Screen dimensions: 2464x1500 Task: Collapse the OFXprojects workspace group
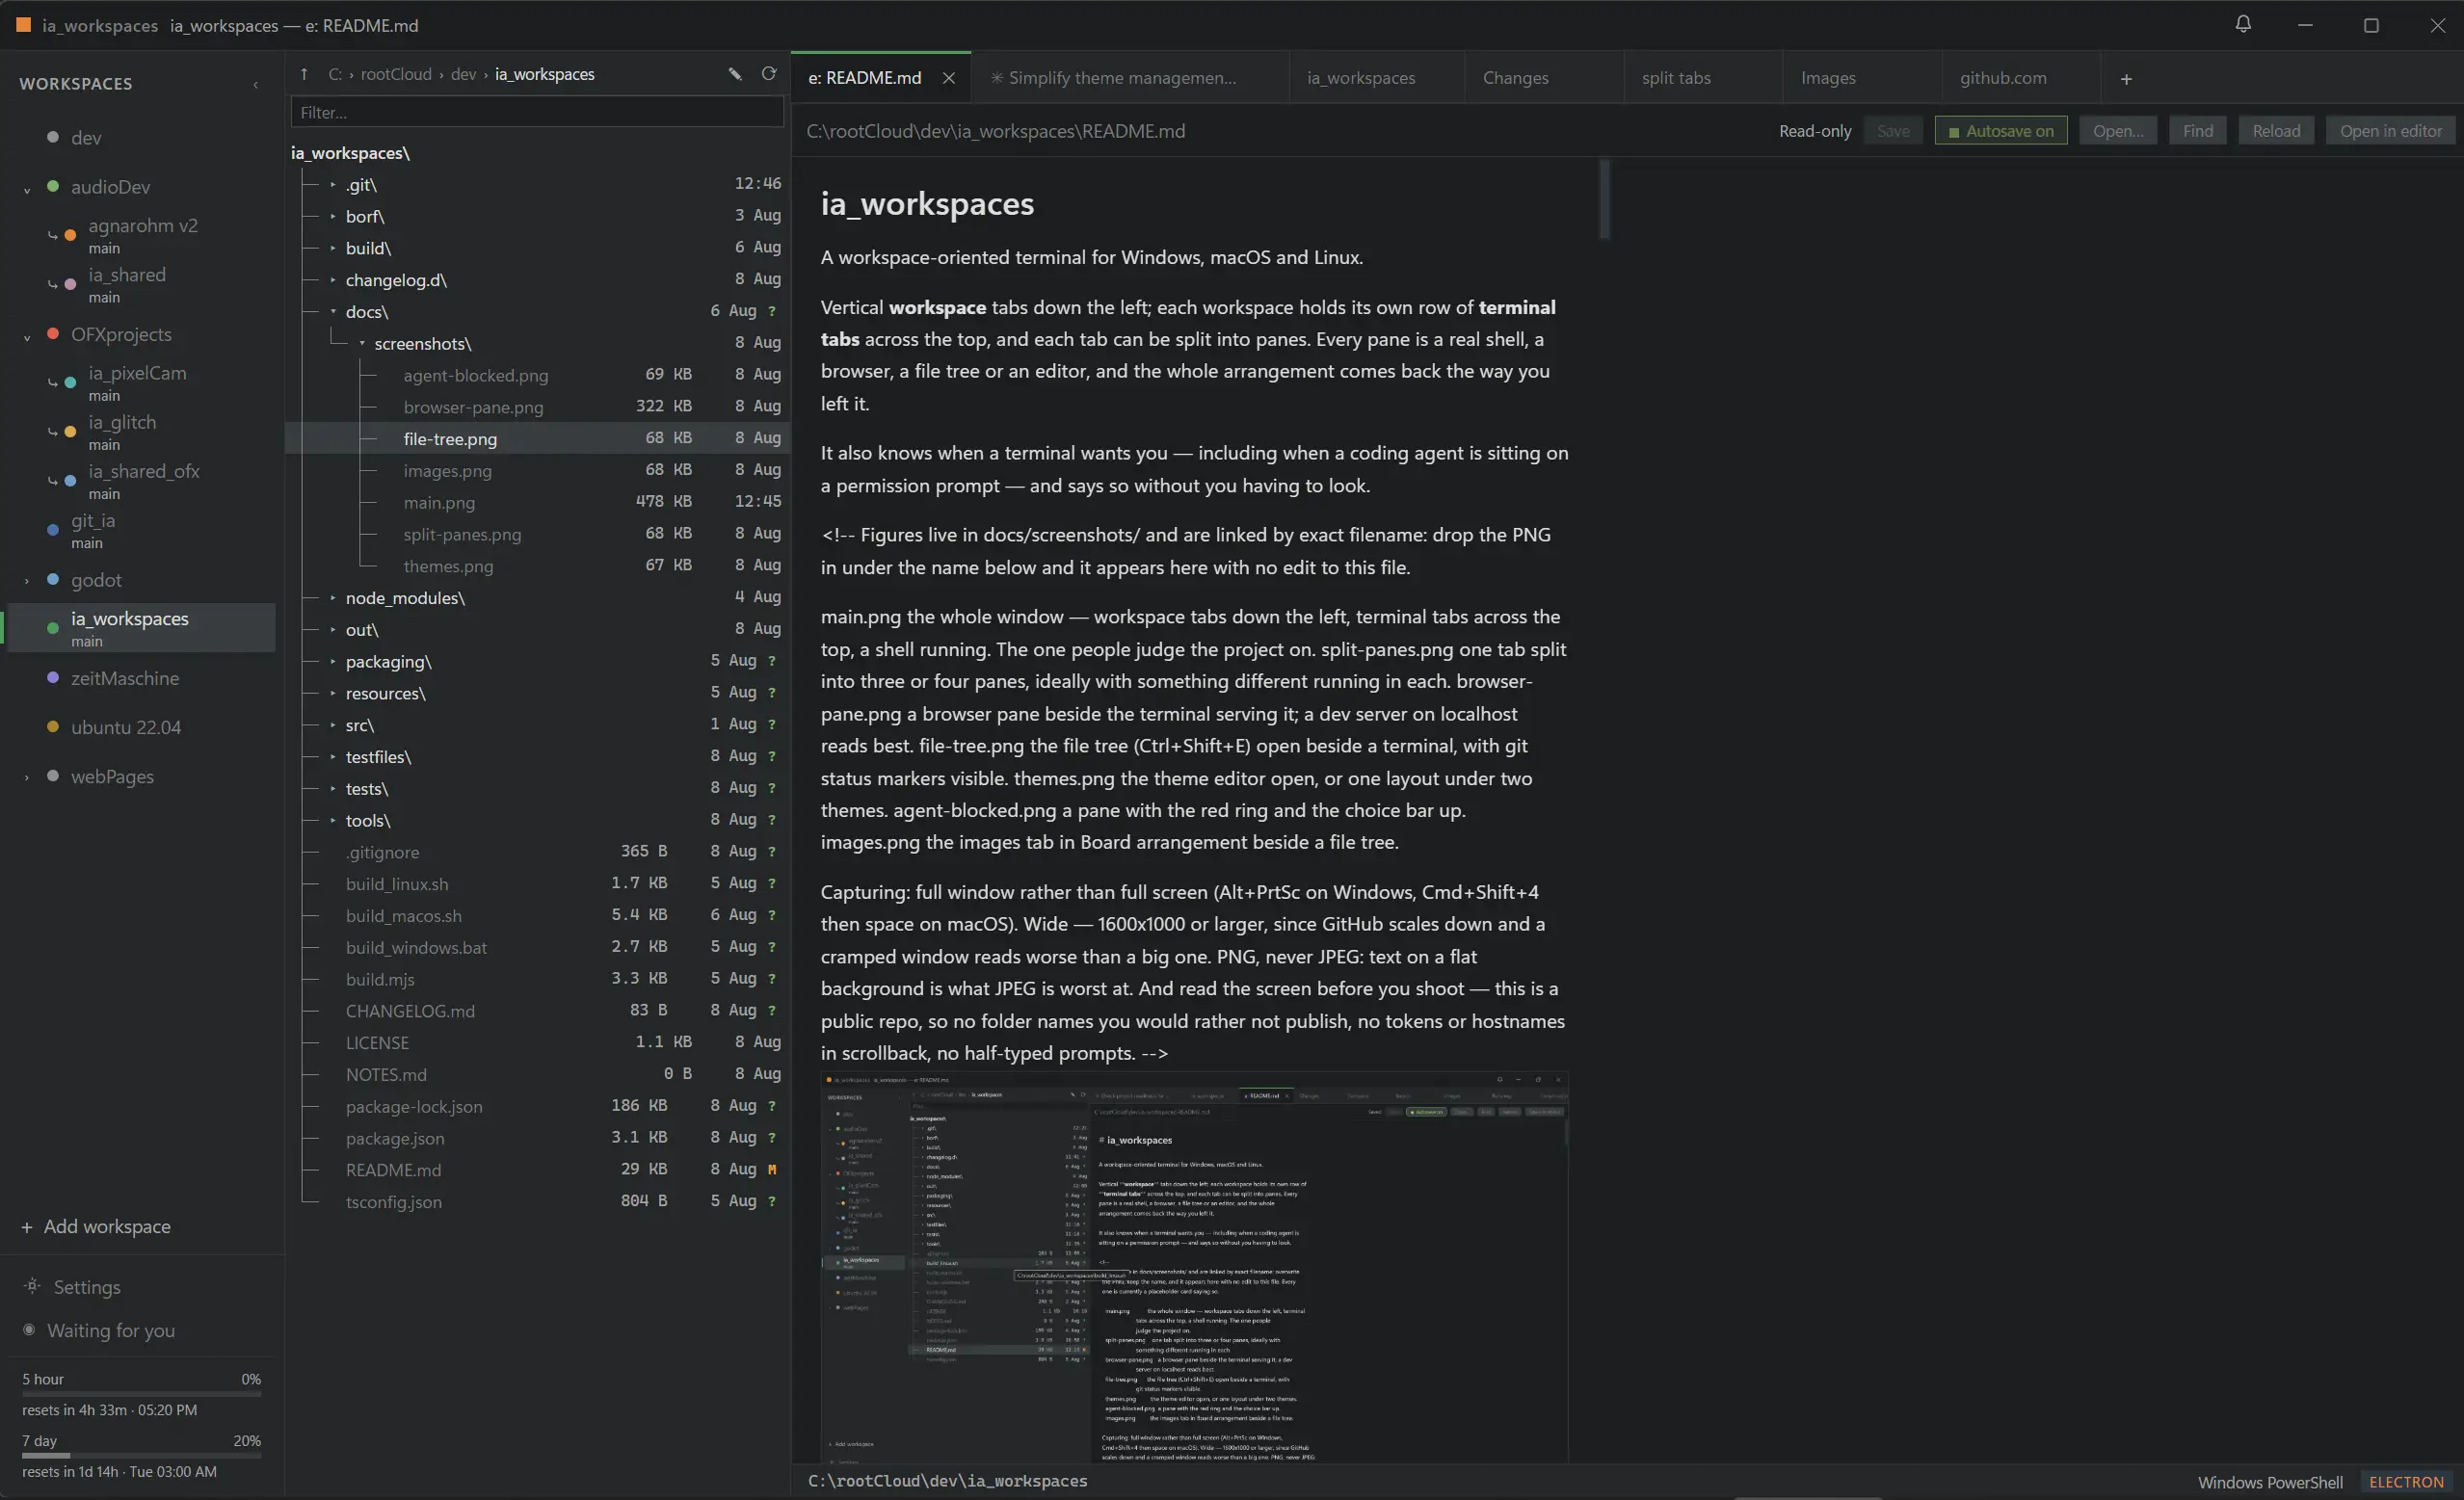tap(27, 337)
